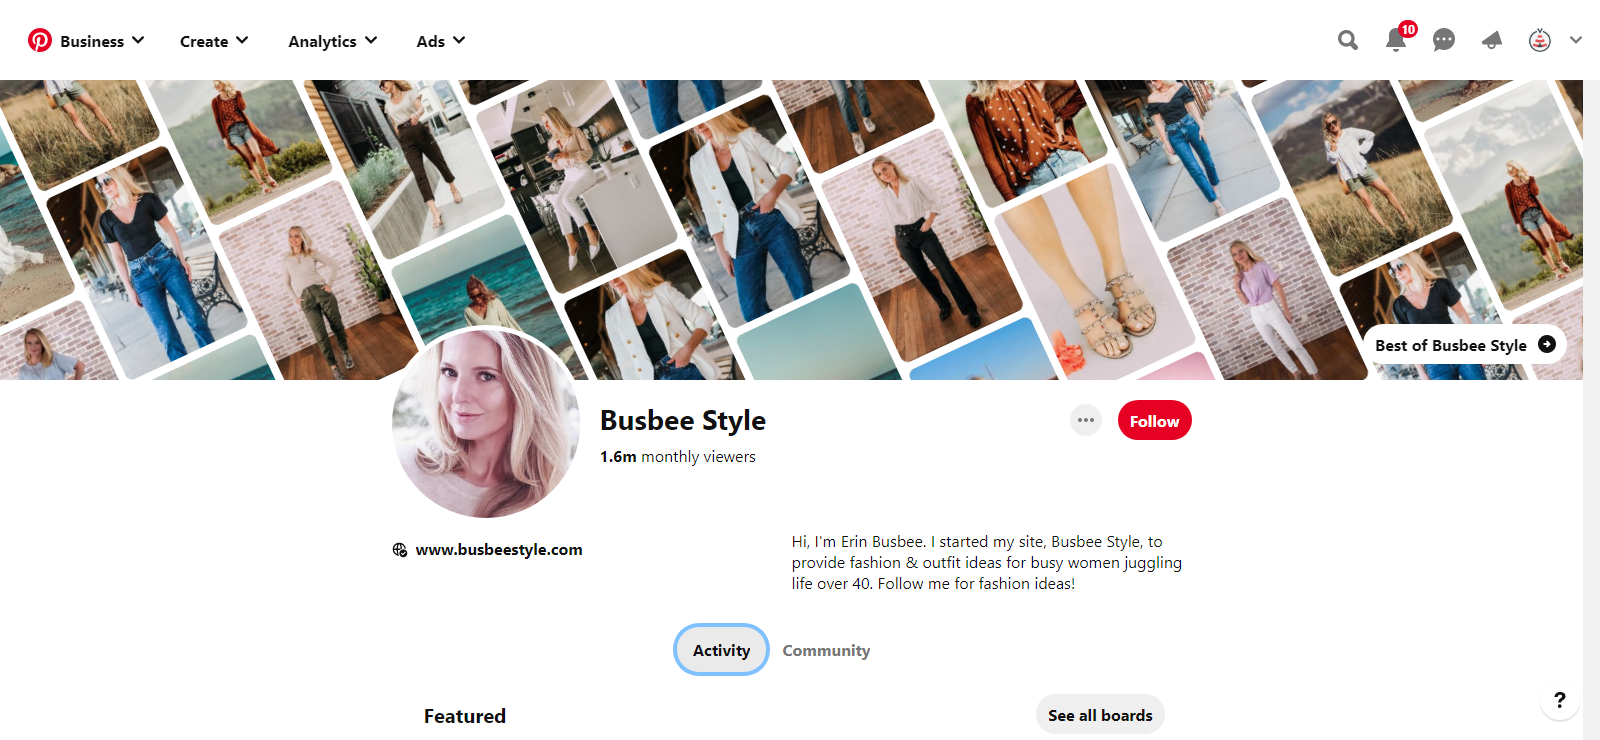Click the three-dot profile options button
This screenshot has height=740, width=1600.
pyautogui.click(x=1086, y=420)
